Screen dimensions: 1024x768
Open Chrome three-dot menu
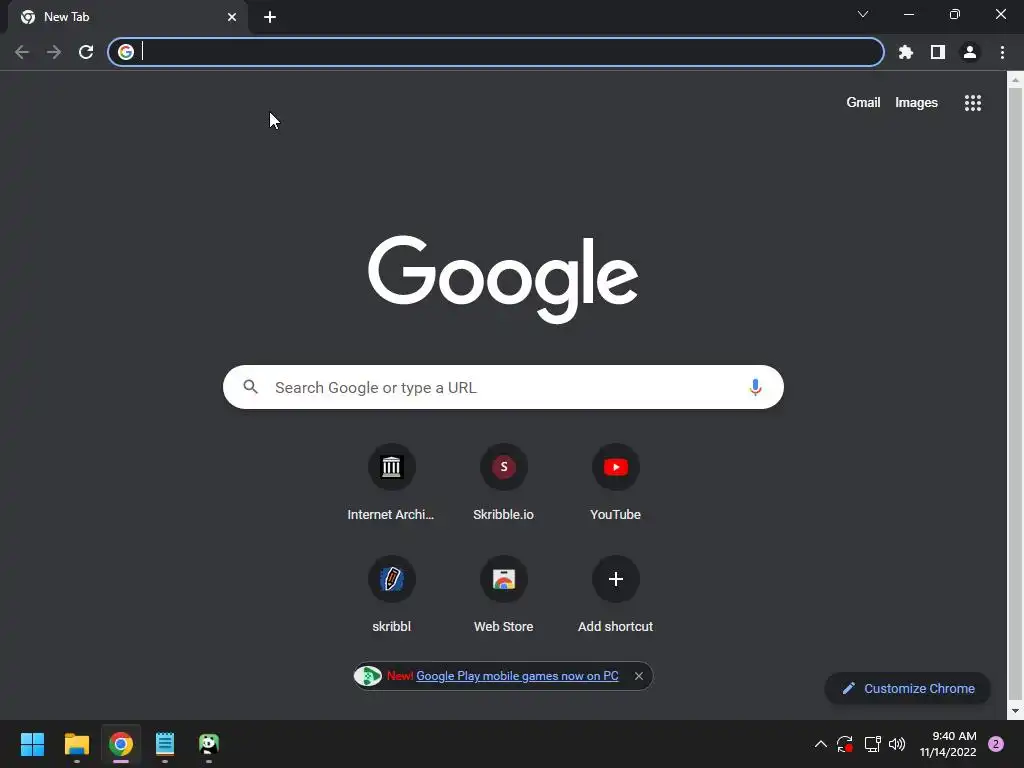1002,52
